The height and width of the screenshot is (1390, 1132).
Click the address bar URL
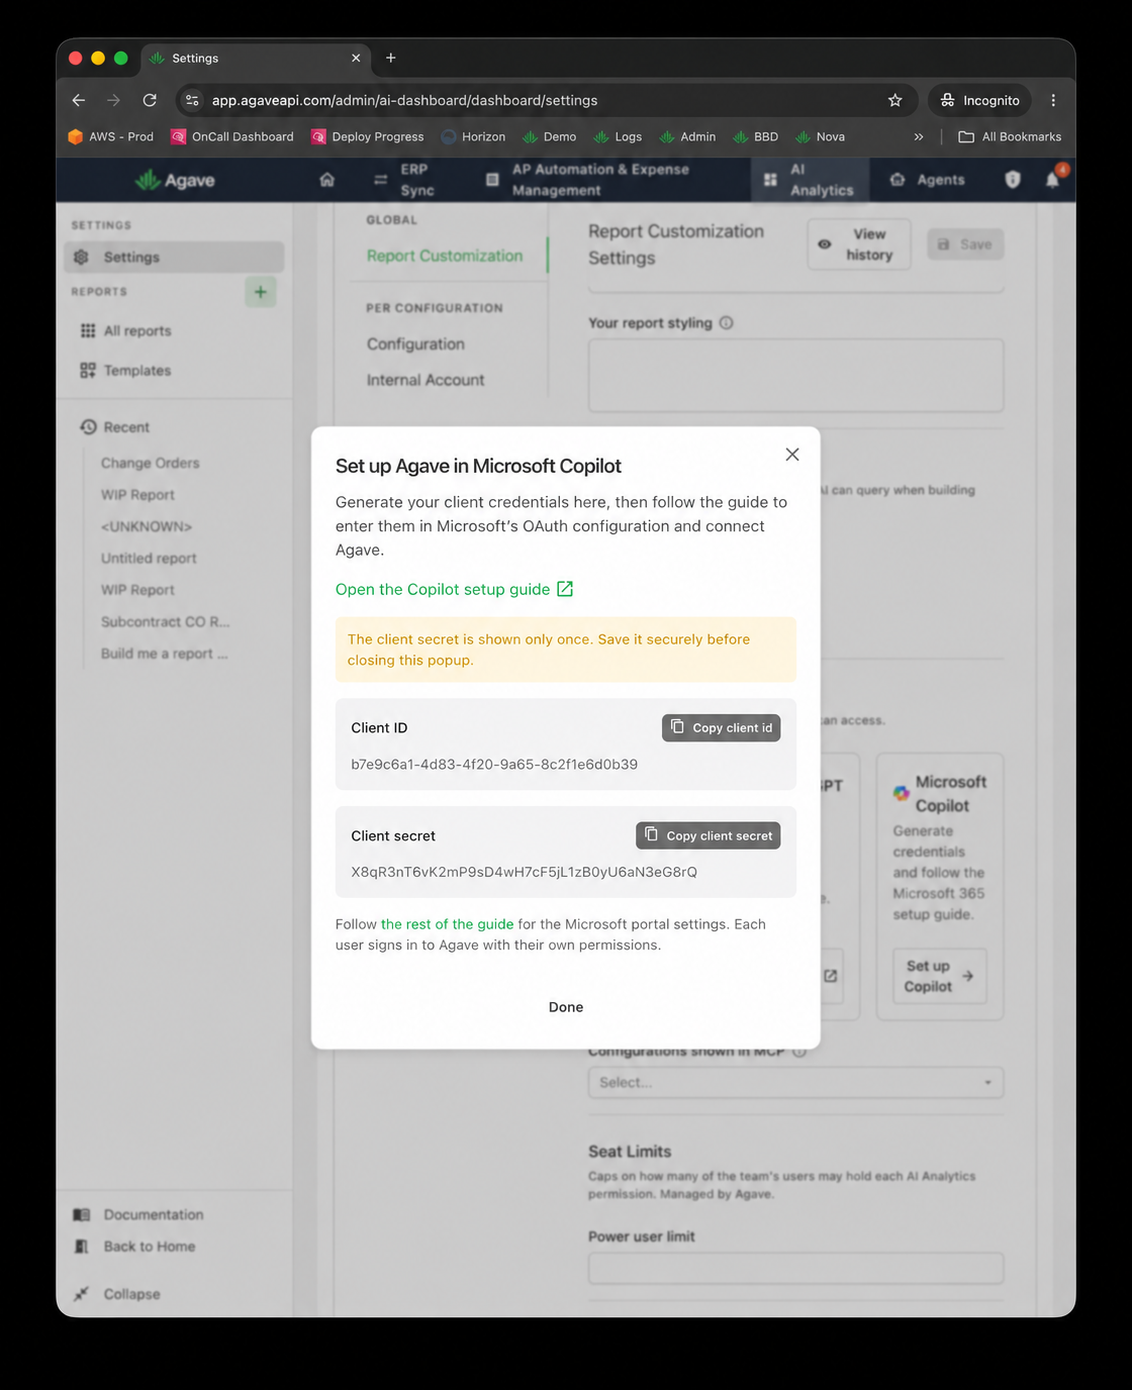405,100
